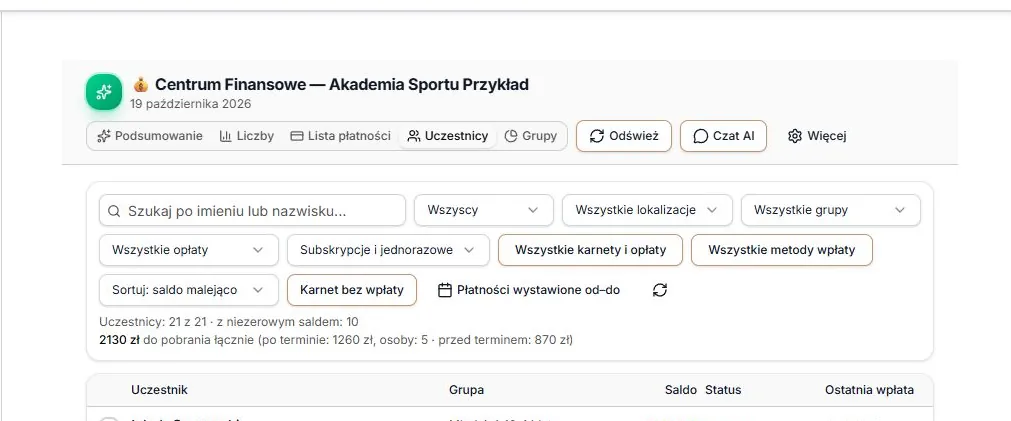
Task: Open the Podsumowanie tab
Action: [x=150, y=136]
